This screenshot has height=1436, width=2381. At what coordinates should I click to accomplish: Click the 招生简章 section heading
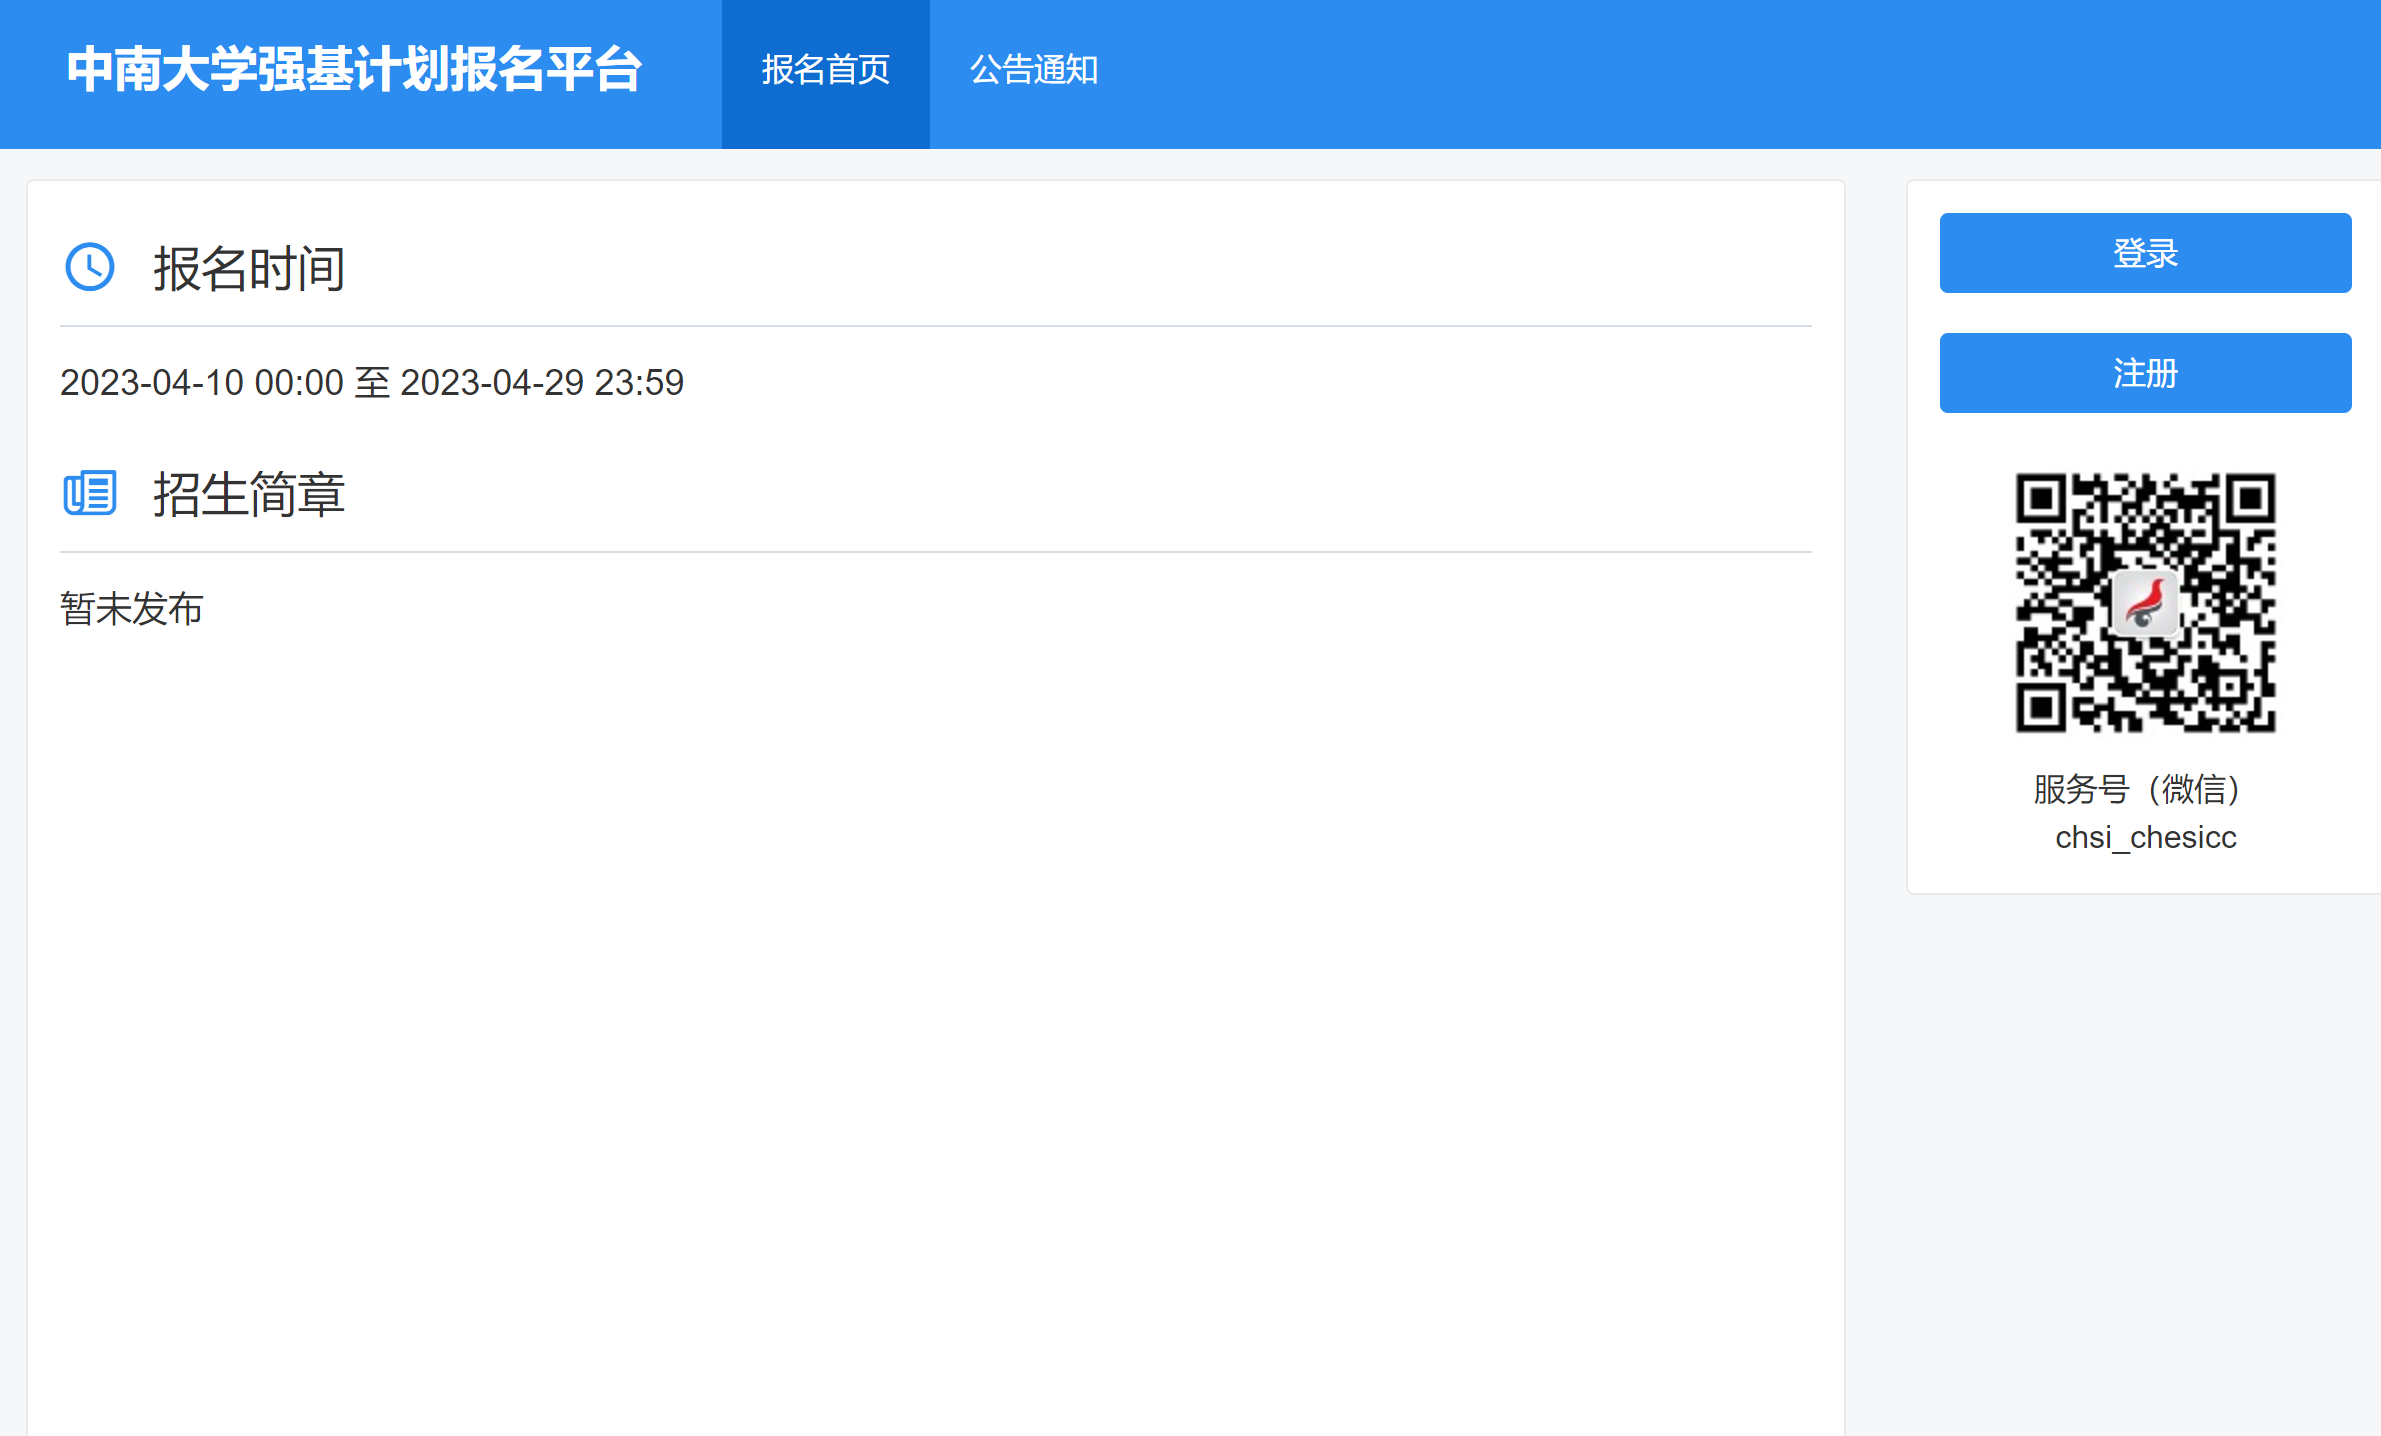(249, 495)
